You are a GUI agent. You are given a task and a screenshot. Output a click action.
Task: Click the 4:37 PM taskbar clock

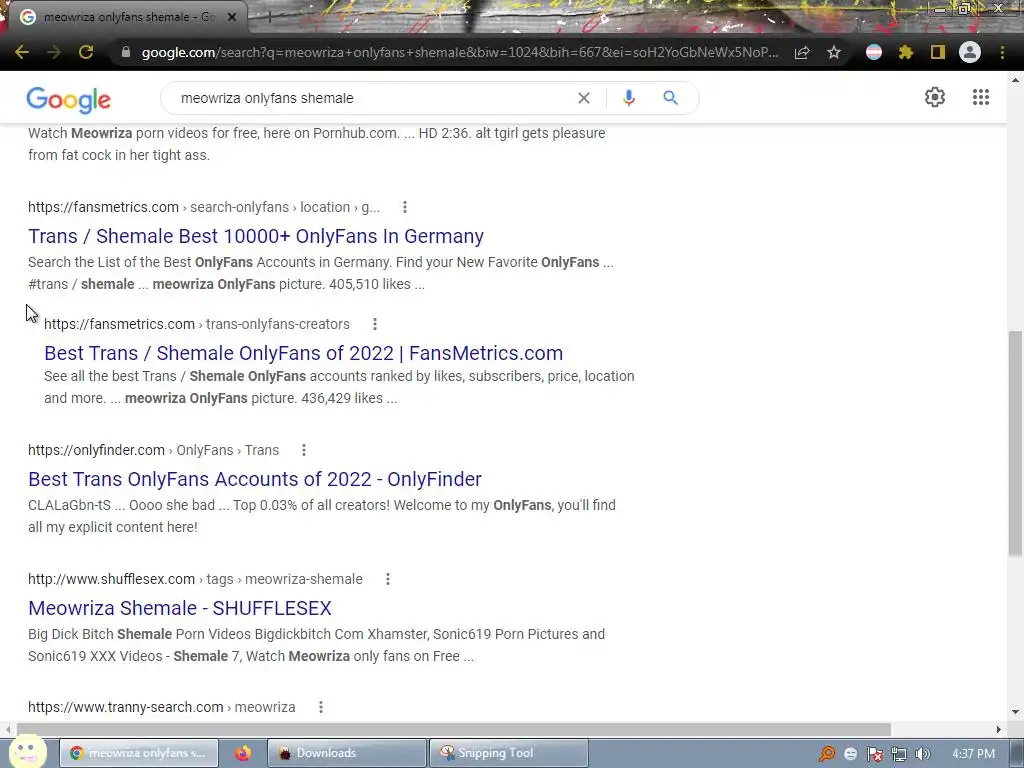[973, 754]
